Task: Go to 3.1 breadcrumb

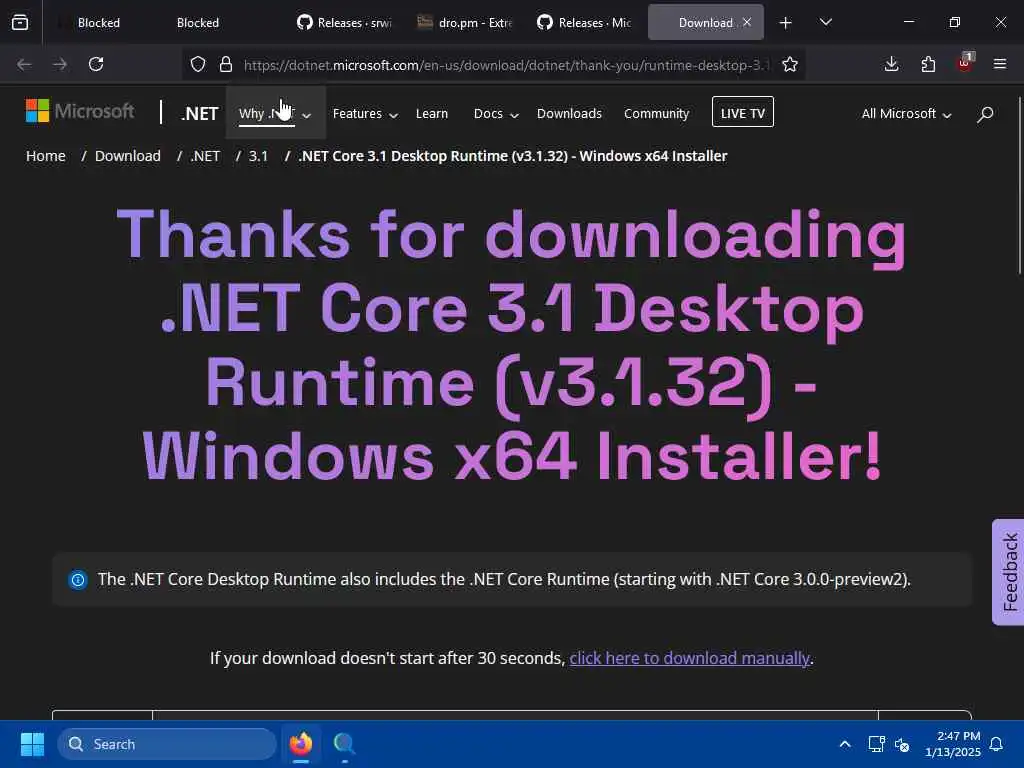Action: [x=258, y=156]
